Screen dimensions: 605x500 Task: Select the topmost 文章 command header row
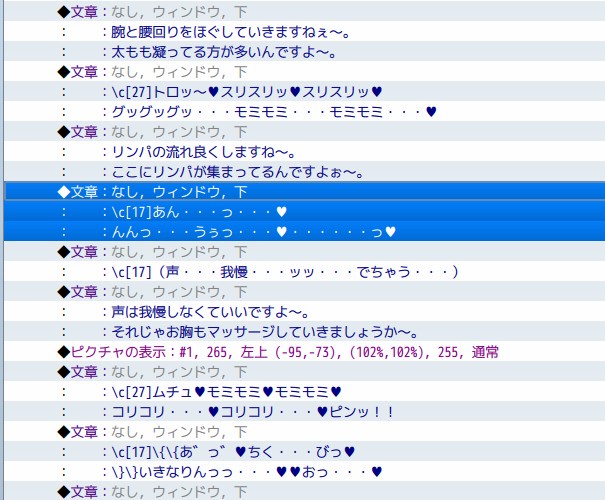pos(150,11)
